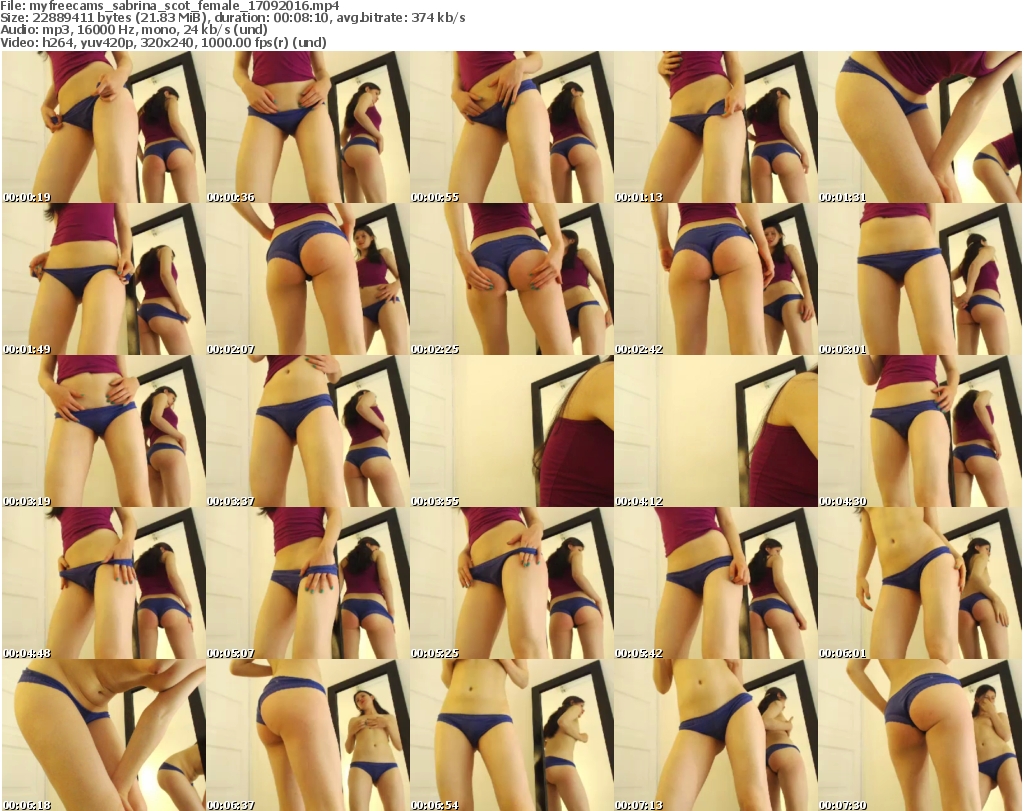Select the frame at 00:00:36
The height and width of the screenshot is (811, 1024).
307,127
